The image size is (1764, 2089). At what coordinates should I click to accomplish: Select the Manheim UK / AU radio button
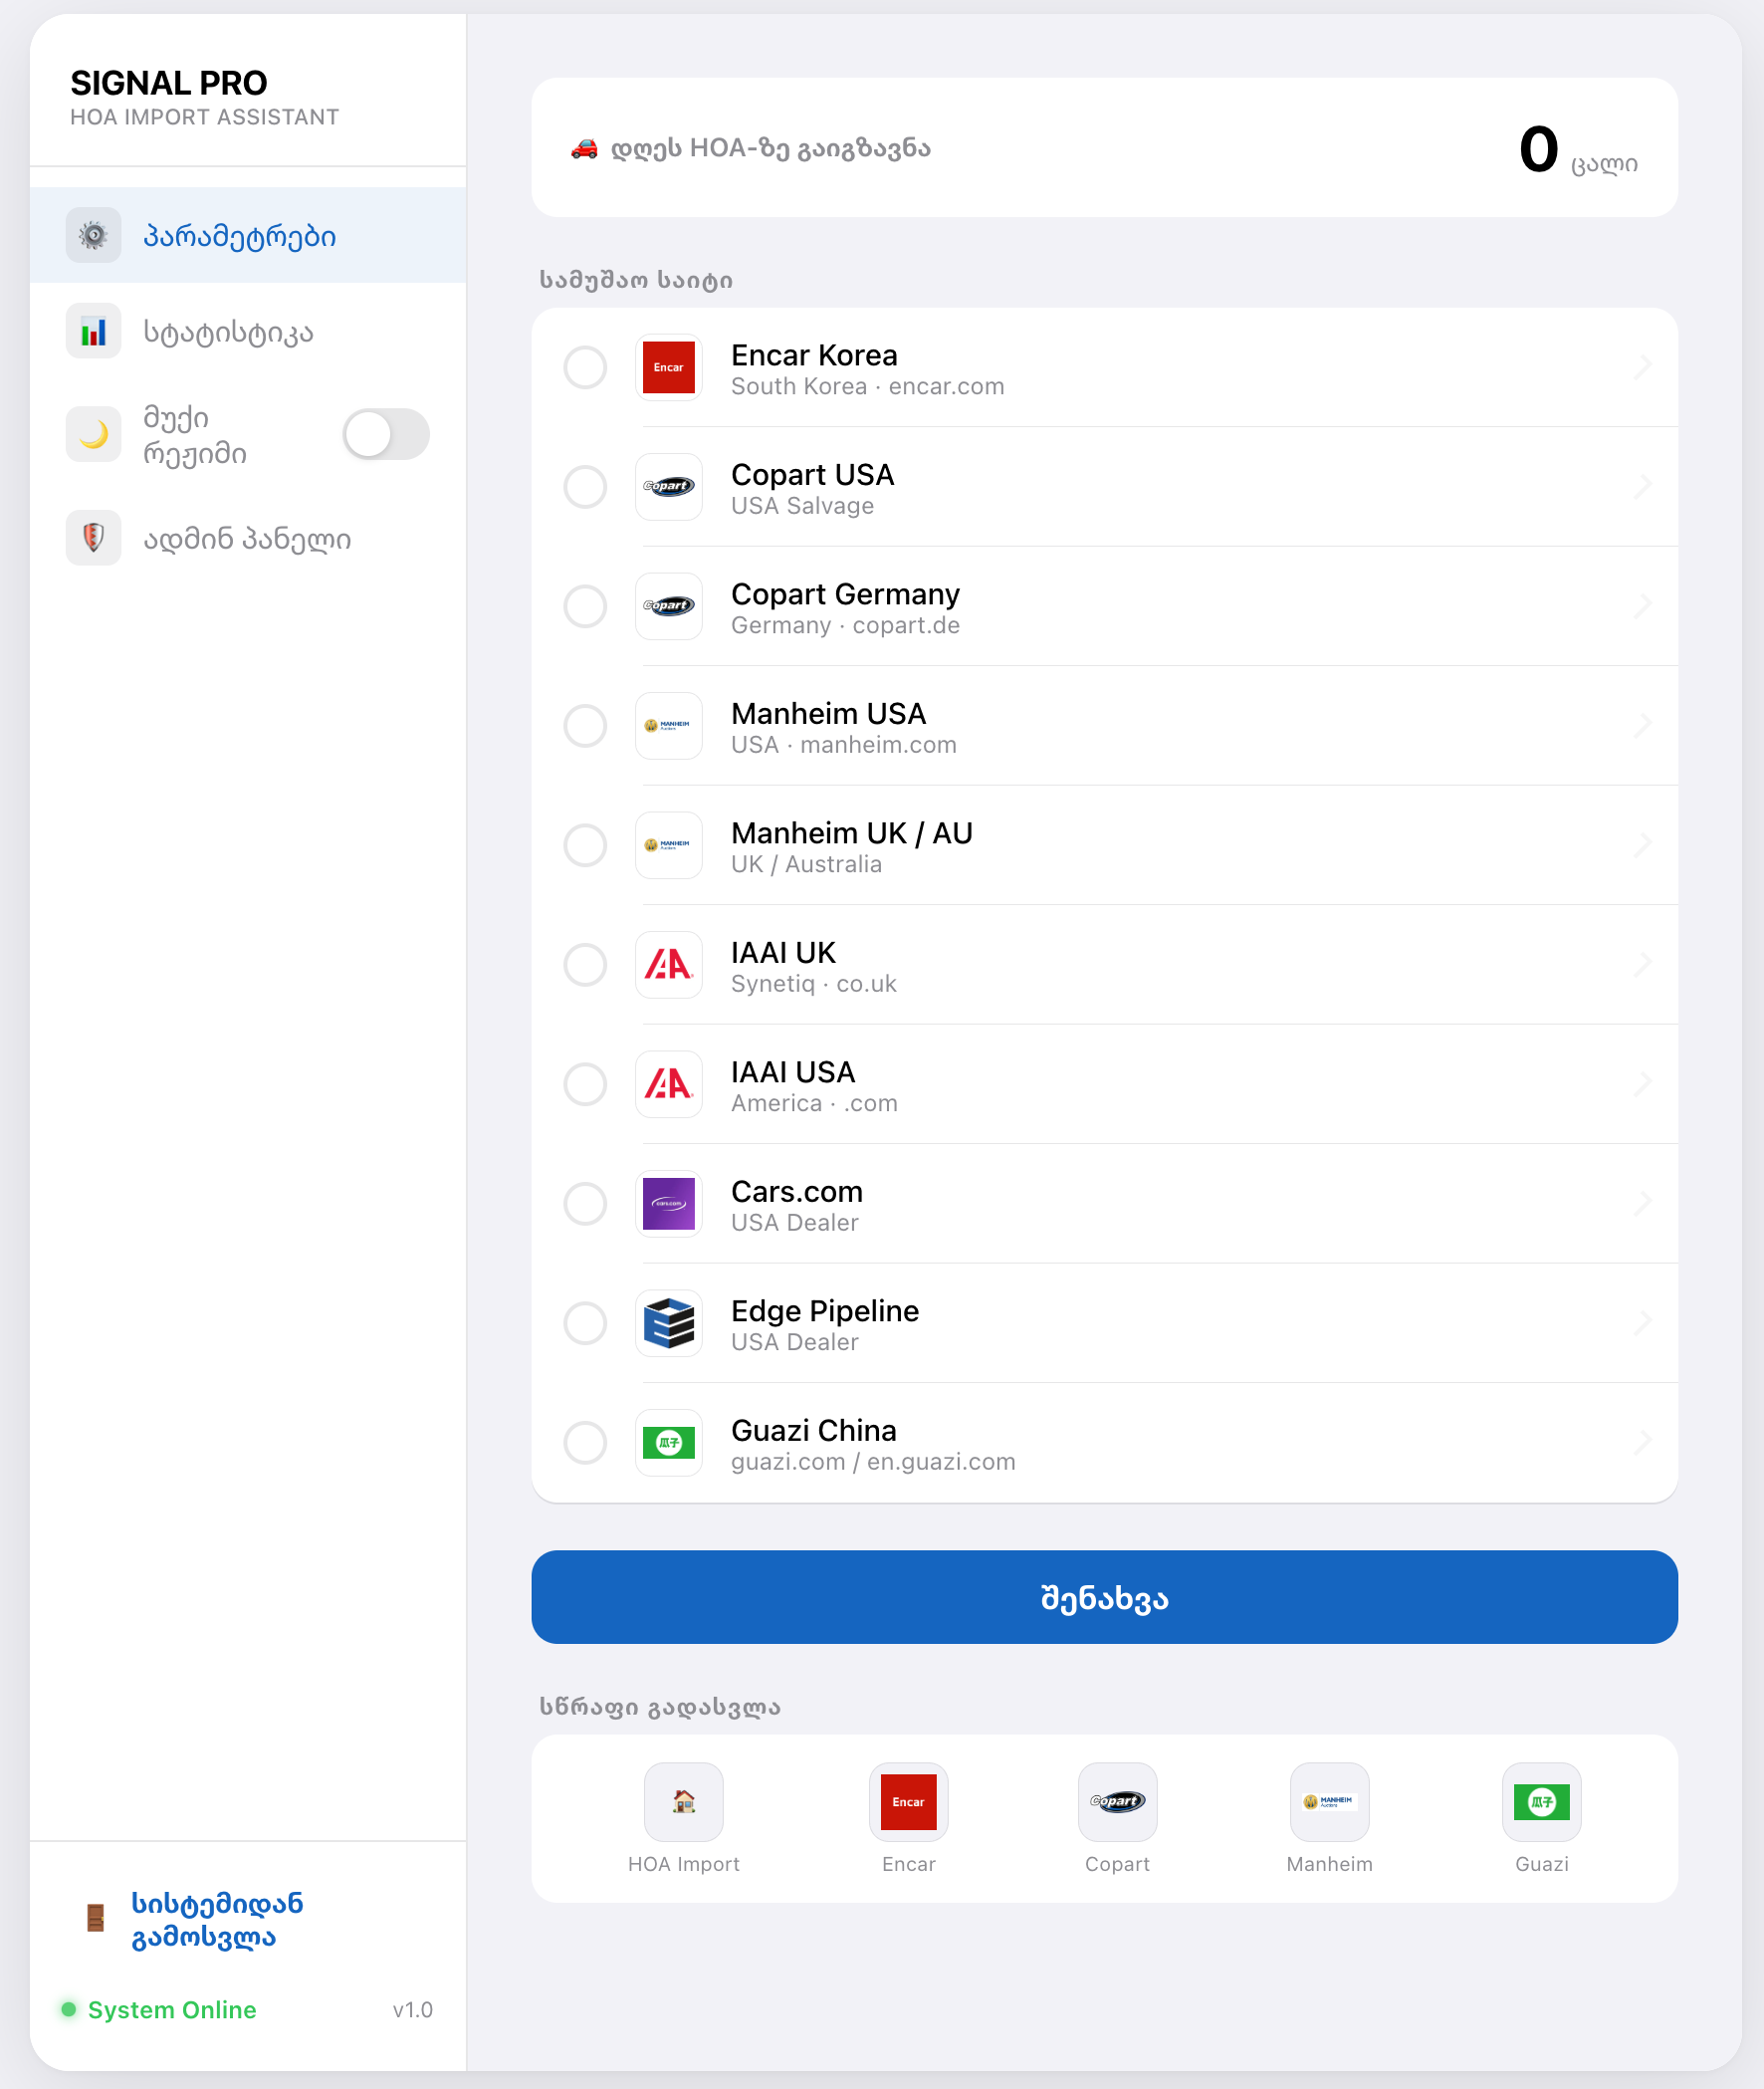pos(585,845)
